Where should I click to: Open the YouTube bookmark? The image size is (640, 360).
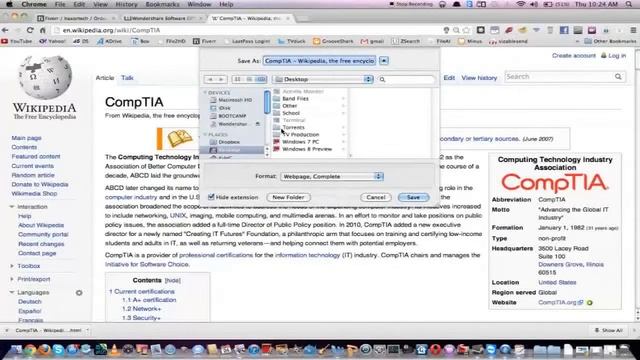pos(17,41)
